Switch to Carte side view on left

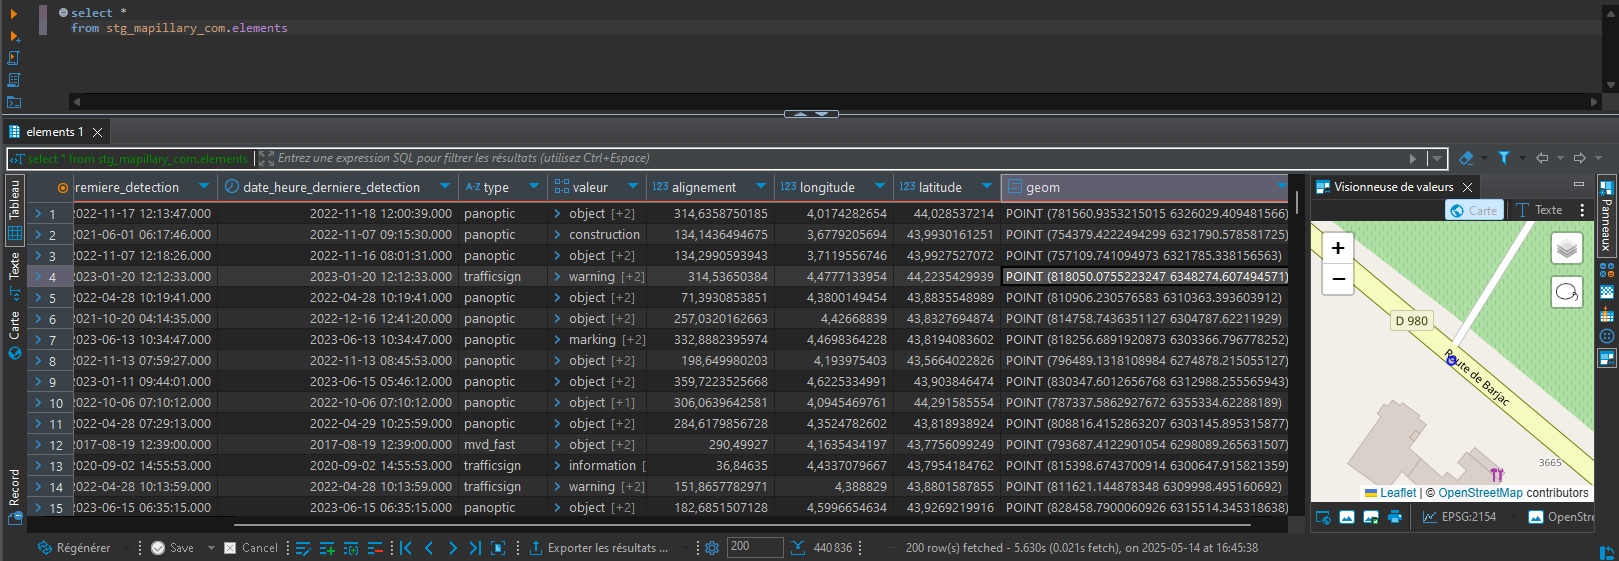click(x=14, y=335)
